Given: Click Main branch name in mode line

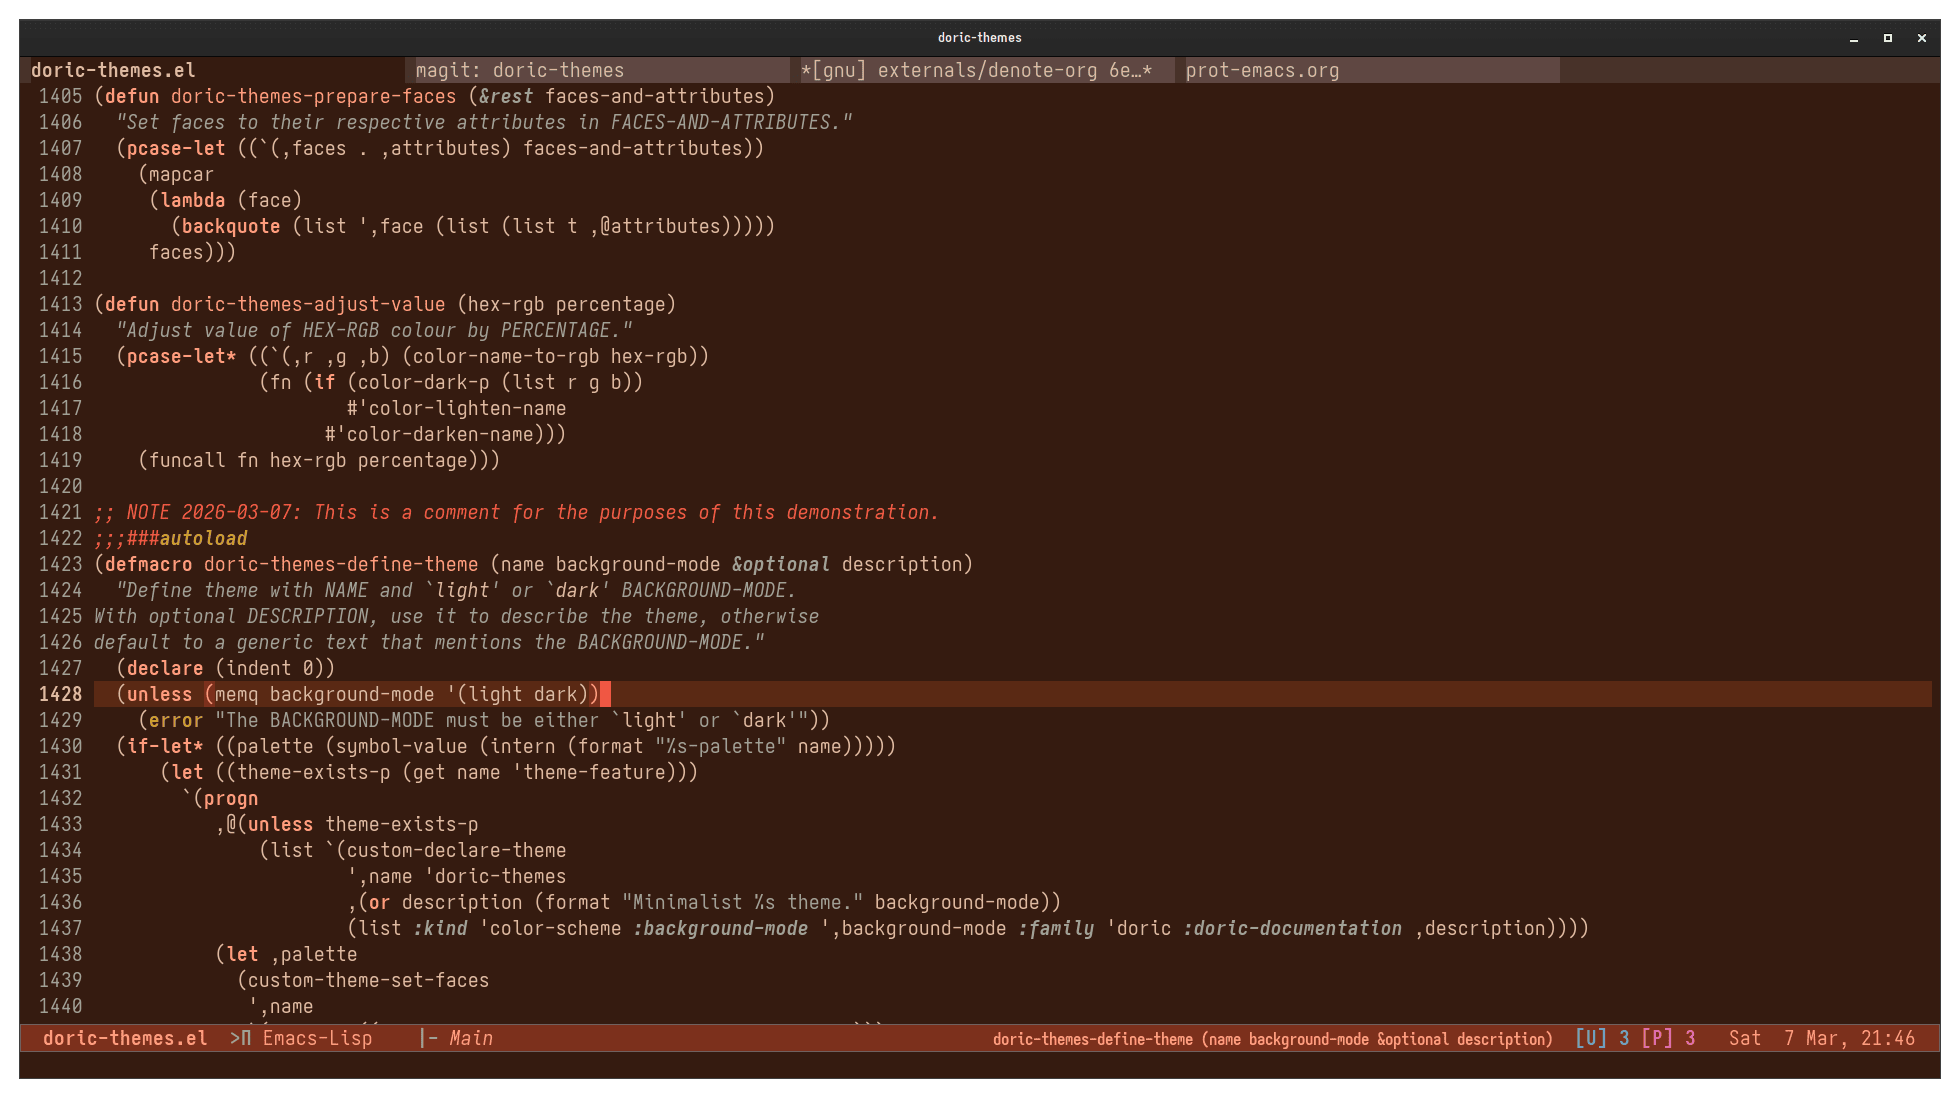Looking at the screenshot, I should (x=471, y=1038).
